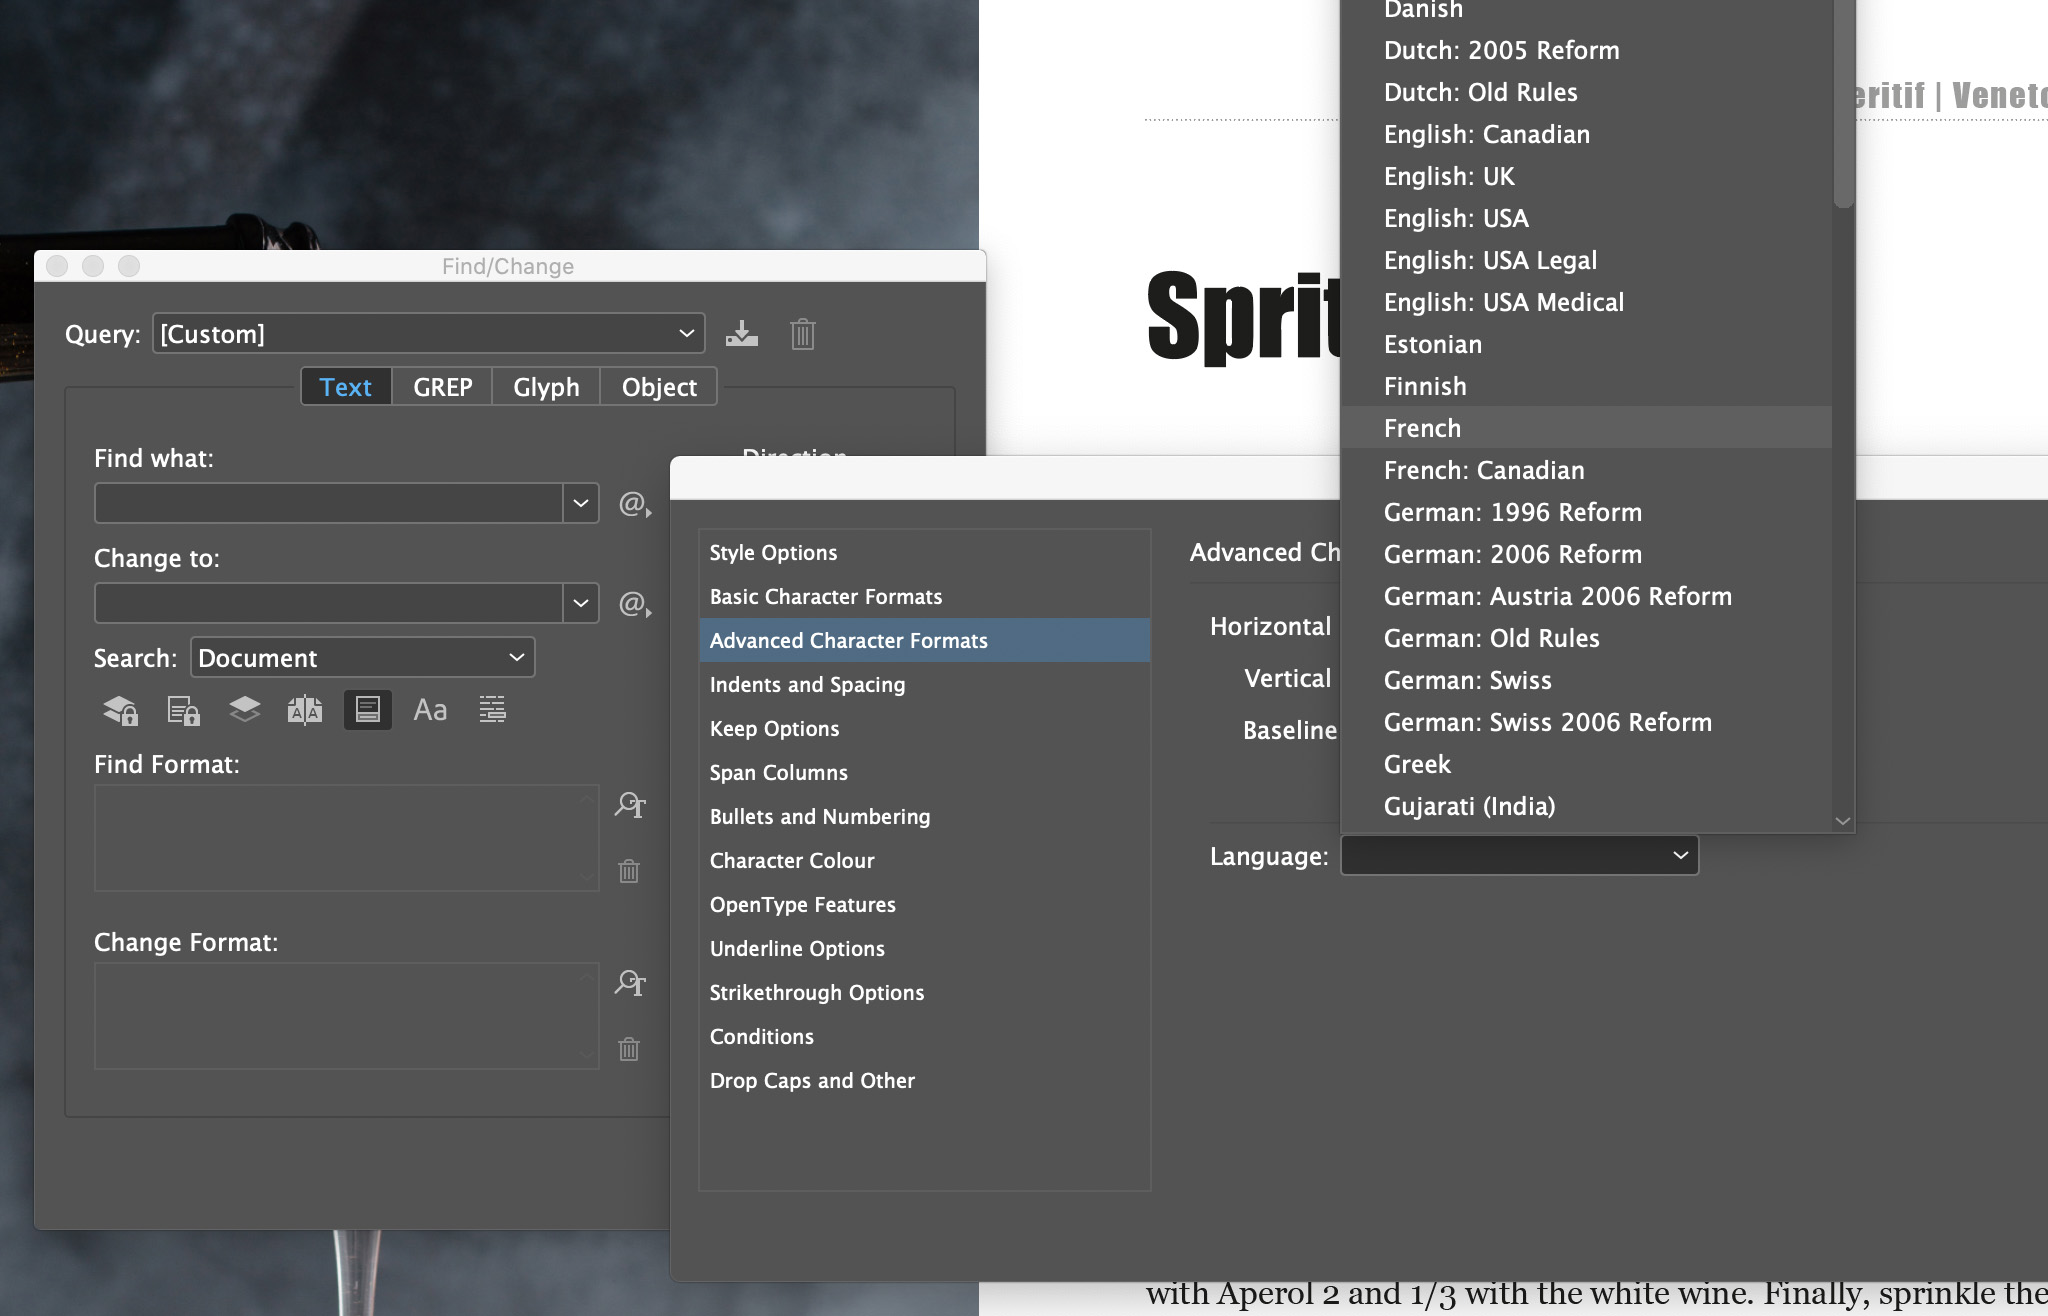Enable the Include Locked Stories icon
The width and height of the screenshot is (2048, 1316).
tap(182, 710)
